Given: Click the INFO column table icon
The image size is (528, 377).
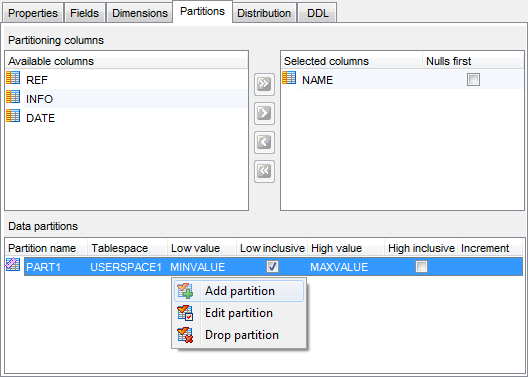Looking at the screenshot, I should coord(13,97).
